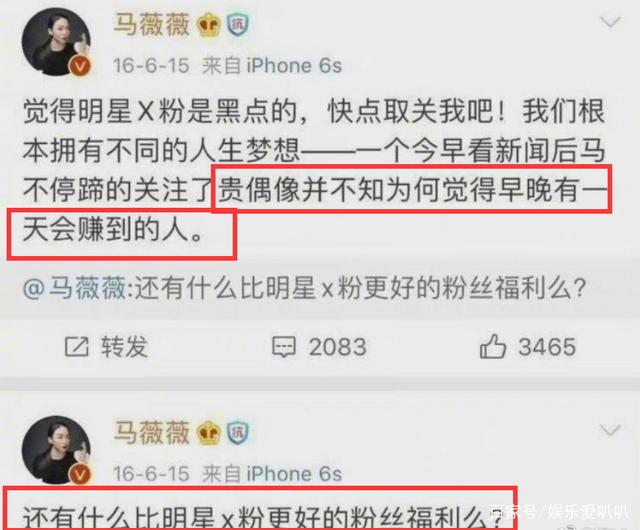Screen dimensions: 640x530
Task: Open 马薇薇 username on the second post
Action: click(x=151, y=433)
